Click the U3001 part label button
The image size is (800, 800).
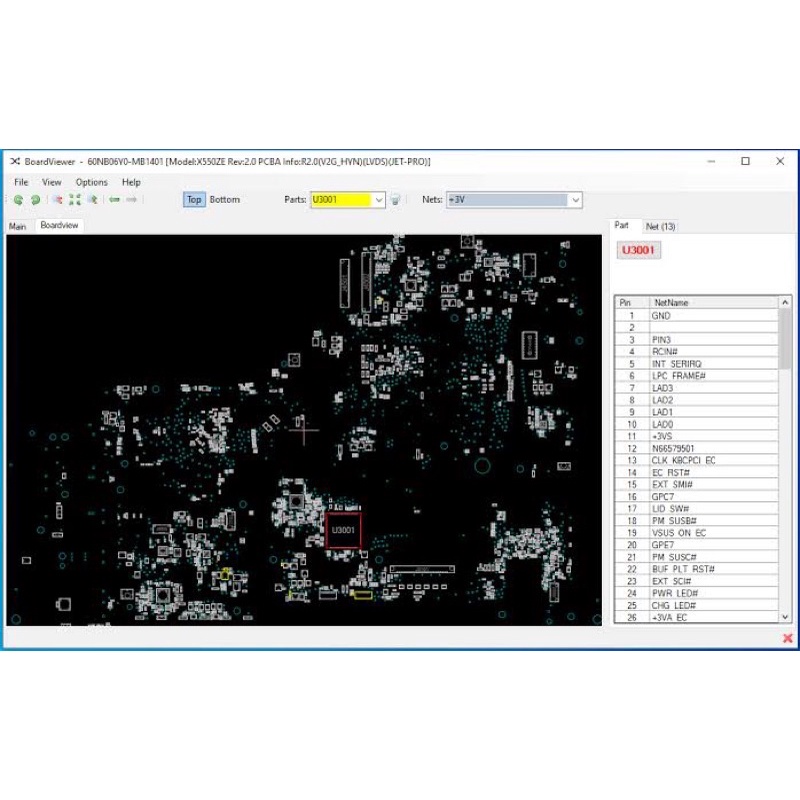pos(638,250)
